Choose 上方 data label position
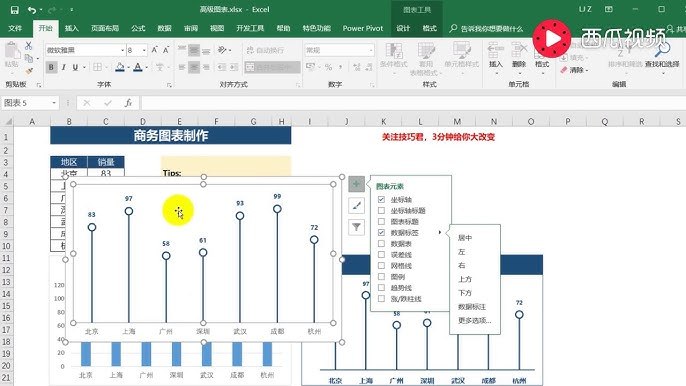The width and height of the screenshot is (686, 386). pos(465,279)
